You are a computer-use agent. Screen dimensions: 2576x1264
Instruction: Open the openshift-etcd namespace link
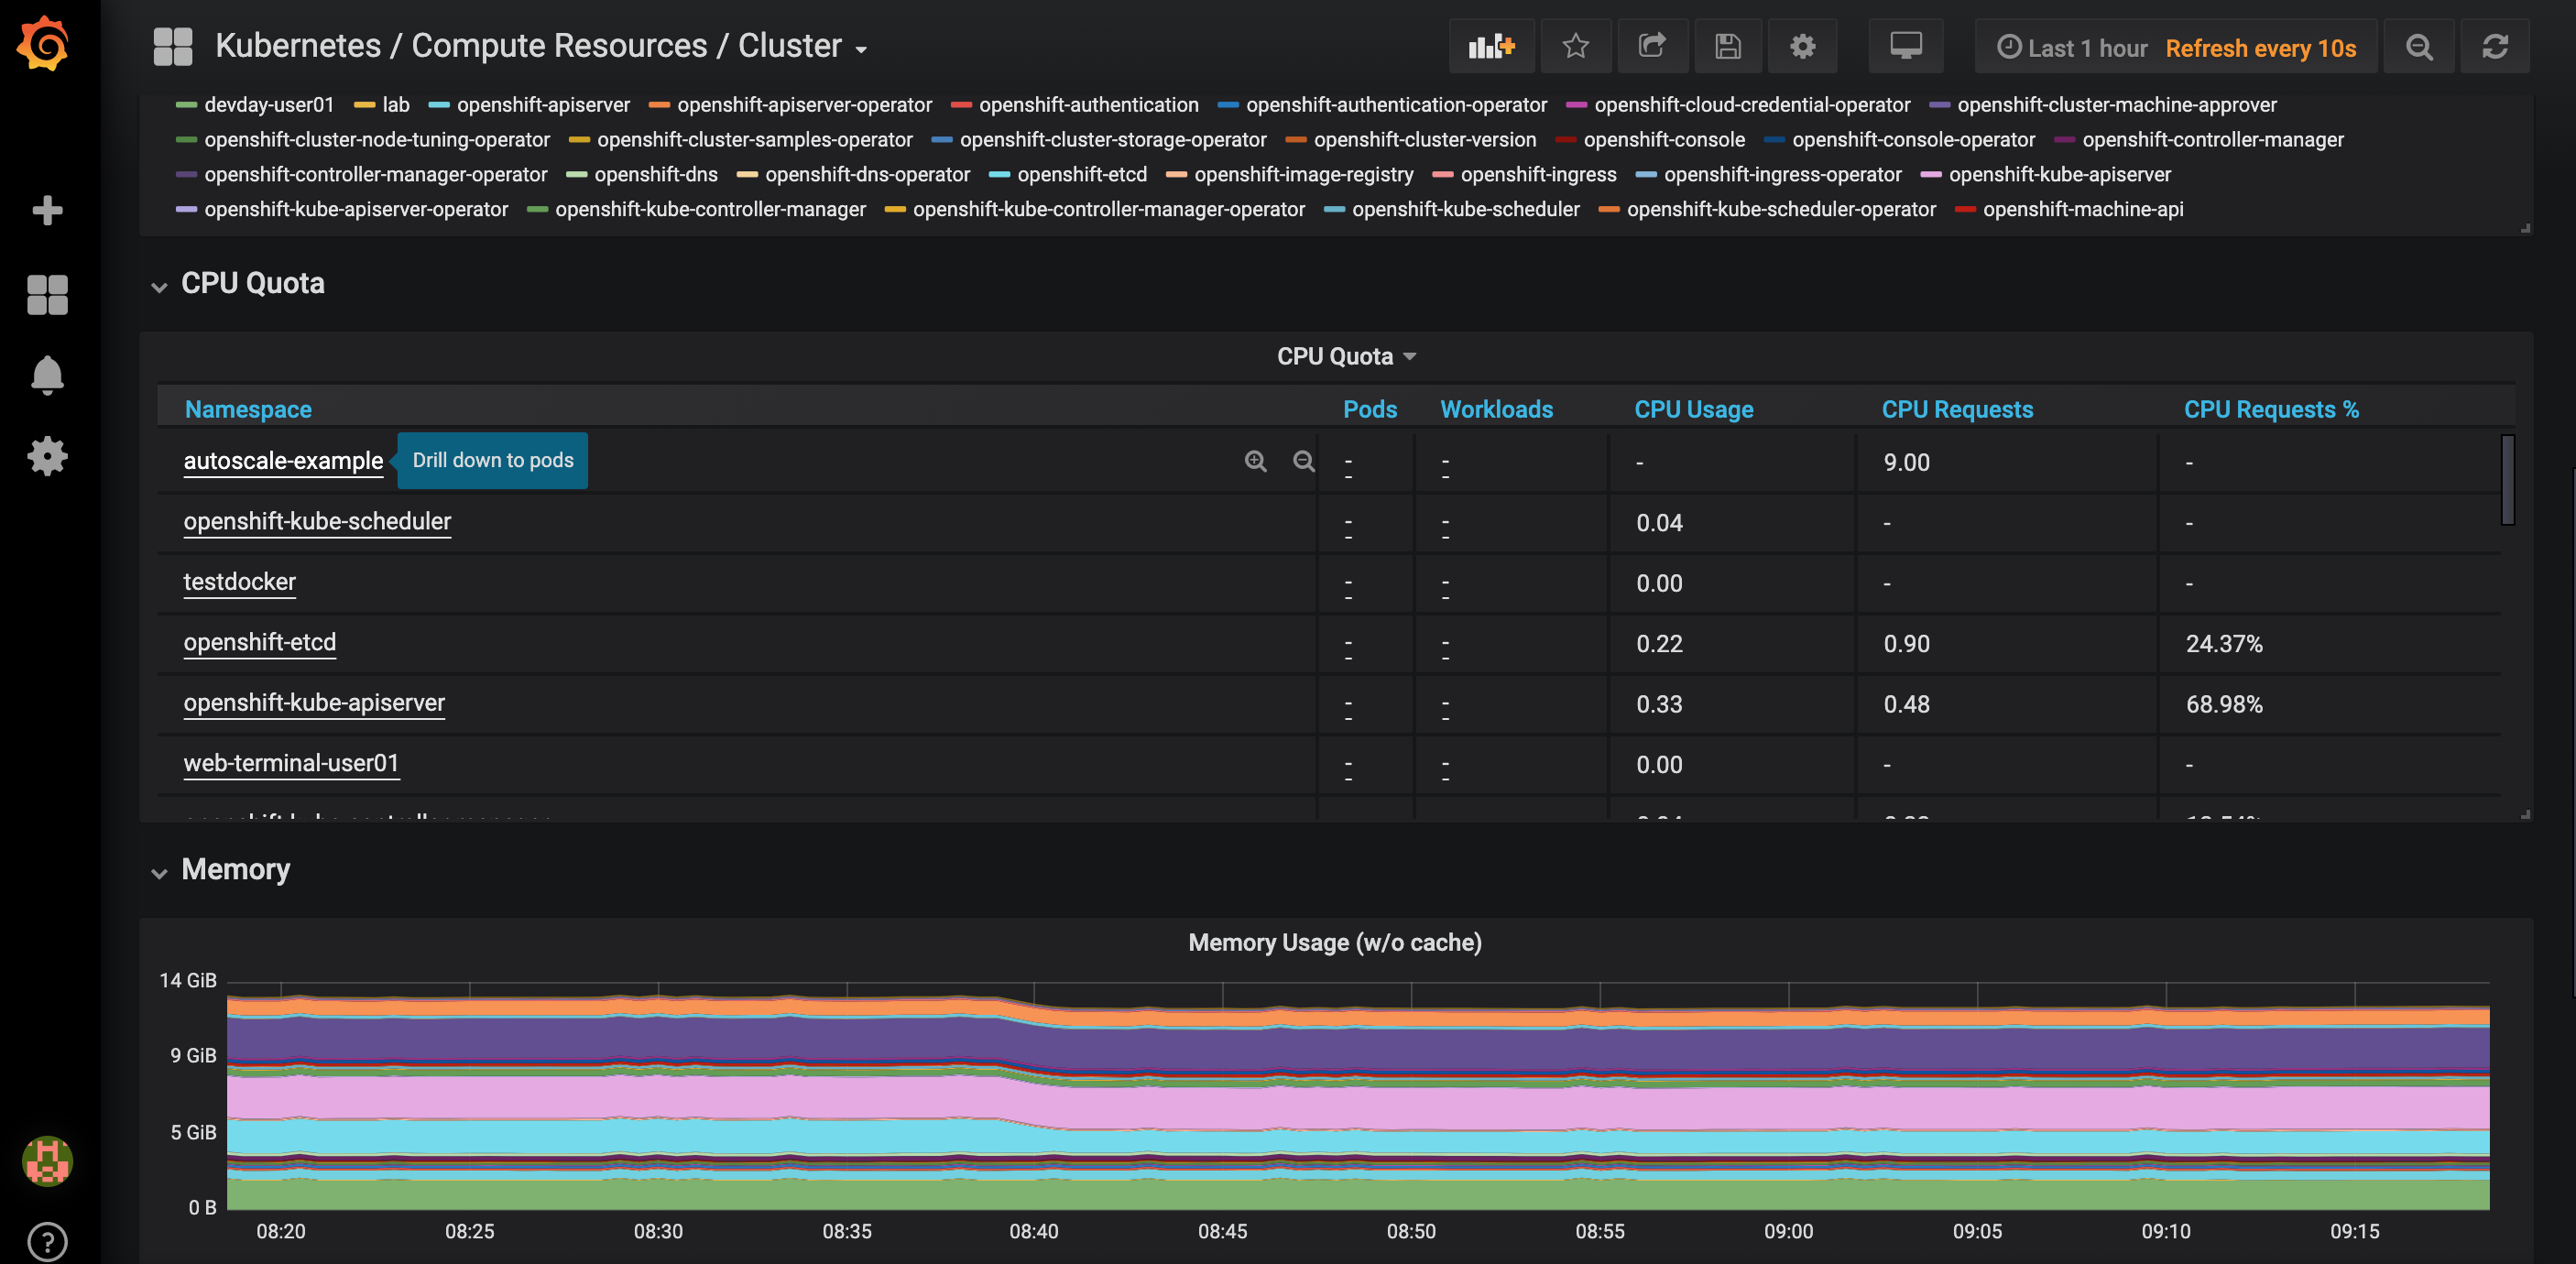259,642
